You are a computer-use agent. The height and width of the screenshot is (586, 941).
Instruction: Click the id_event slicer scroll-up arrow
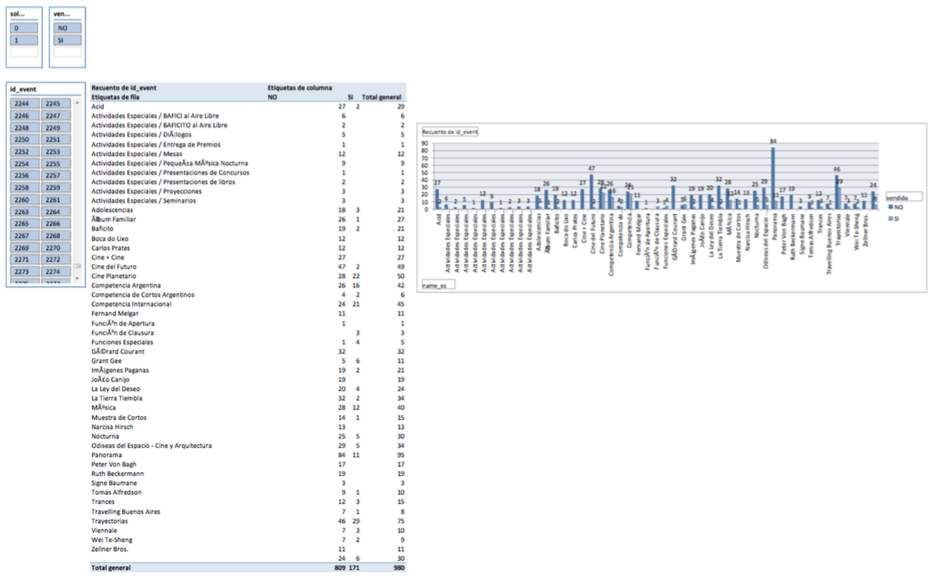click(77, 103)
